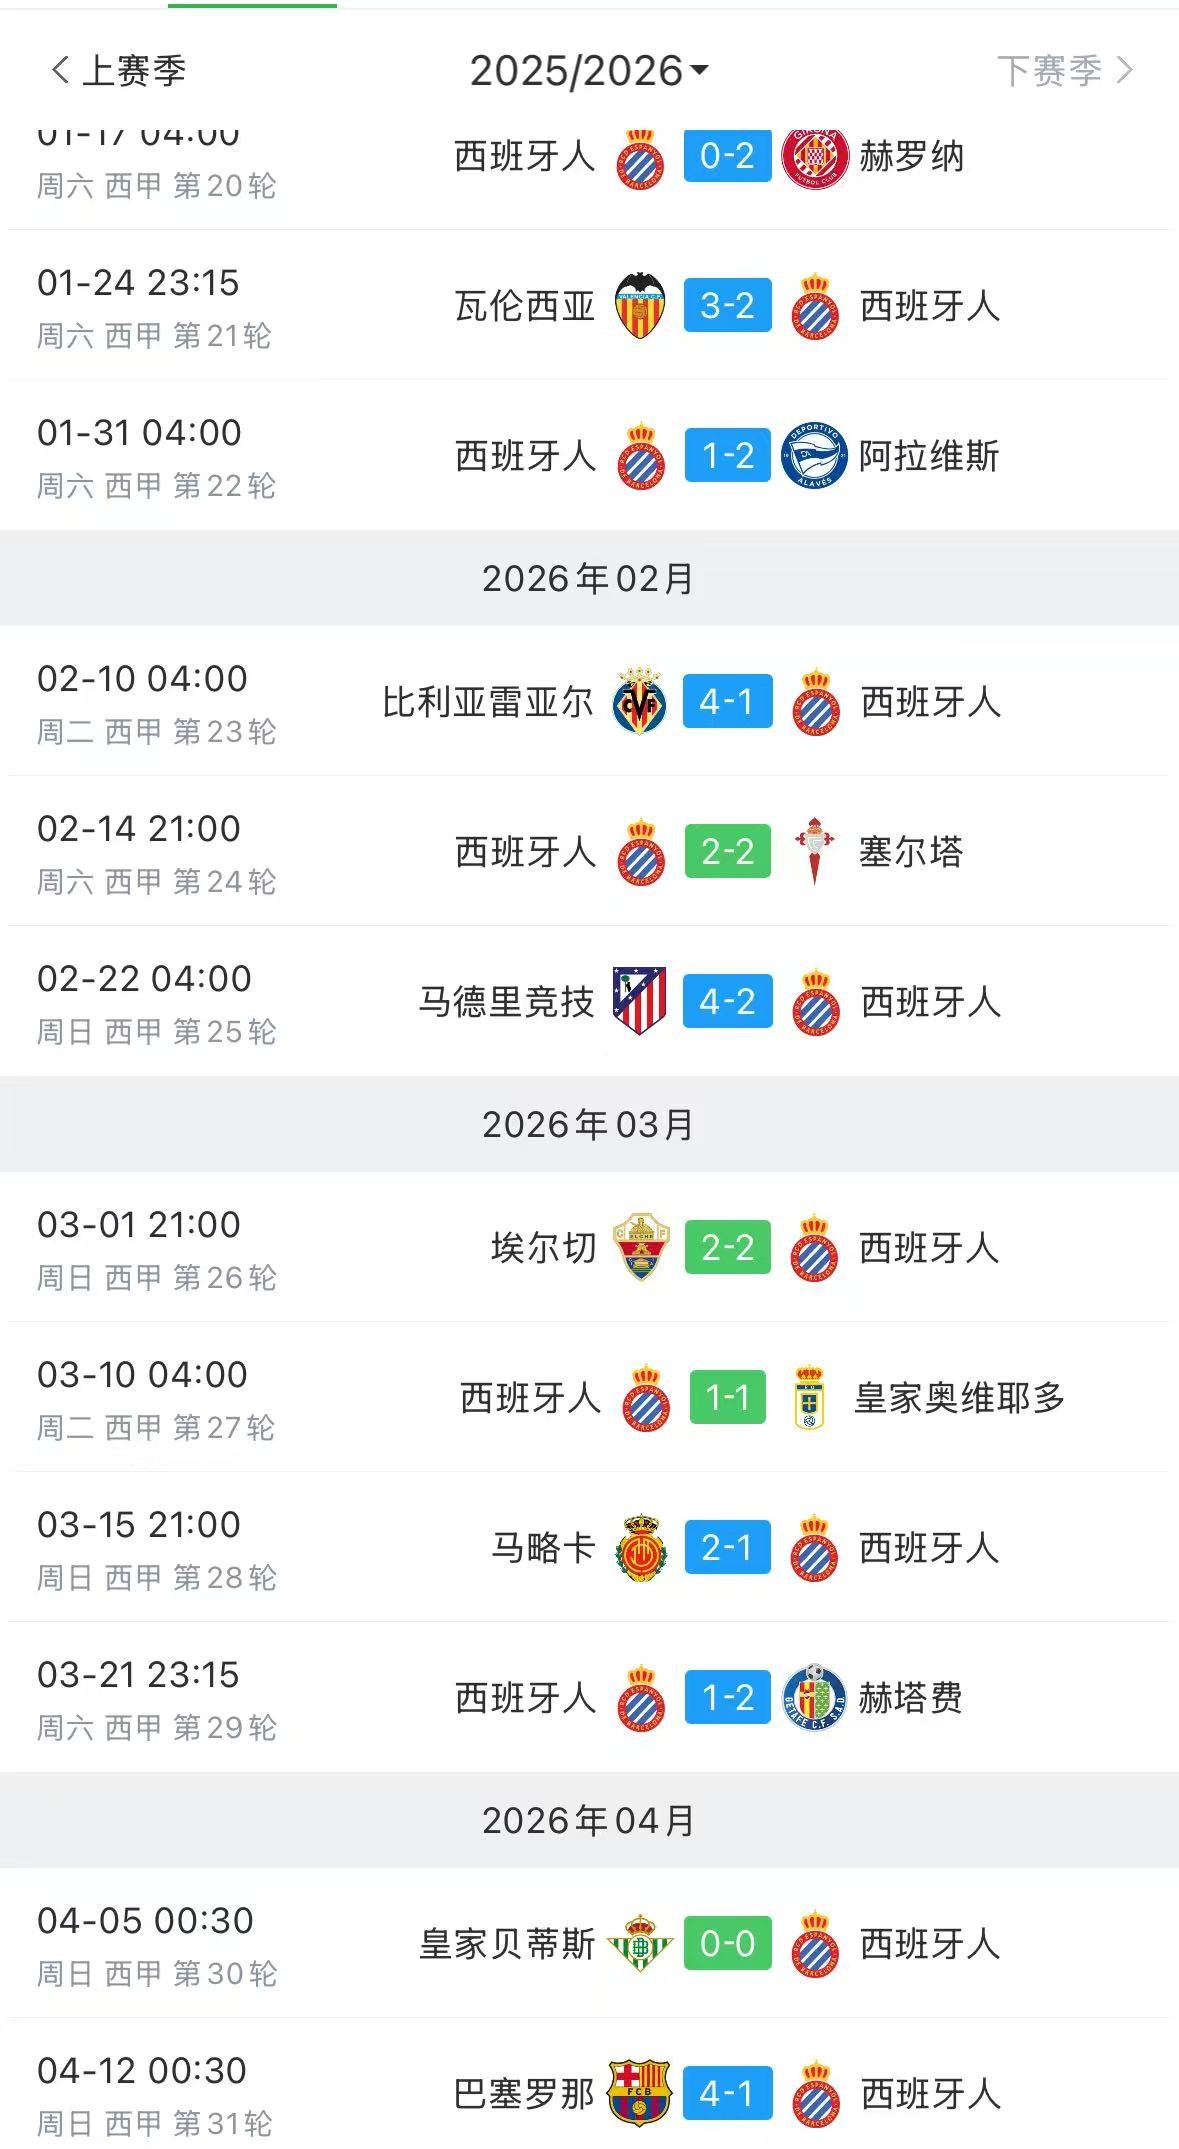
Task: Tap the Celta (塞尔塔) club crest
Action: (814, 852)
